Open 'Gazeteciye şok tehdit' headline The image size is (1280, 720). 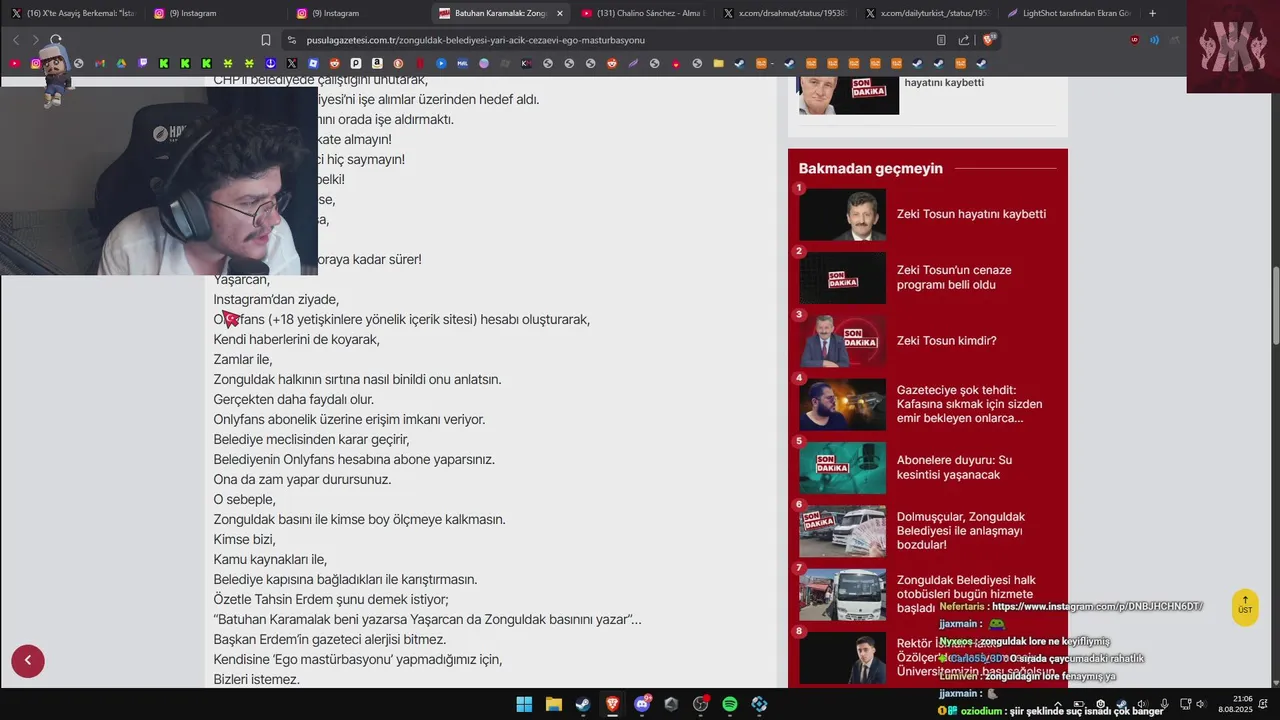(x=969, y=404)
